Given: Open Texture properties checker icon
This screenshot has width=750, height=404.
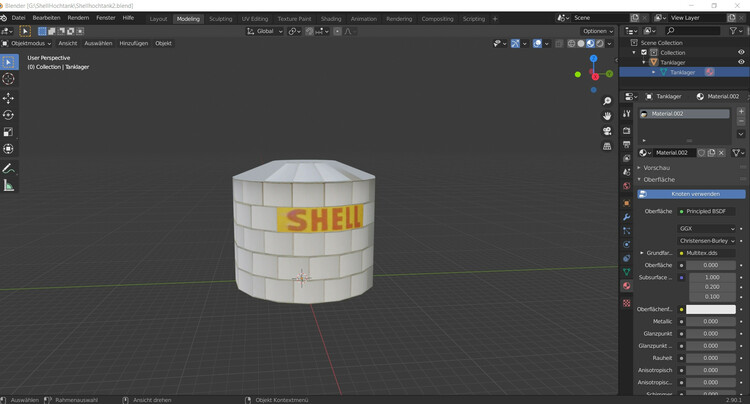Looking at the screenshot, I should pyautogui.click(x=627, y=303).
